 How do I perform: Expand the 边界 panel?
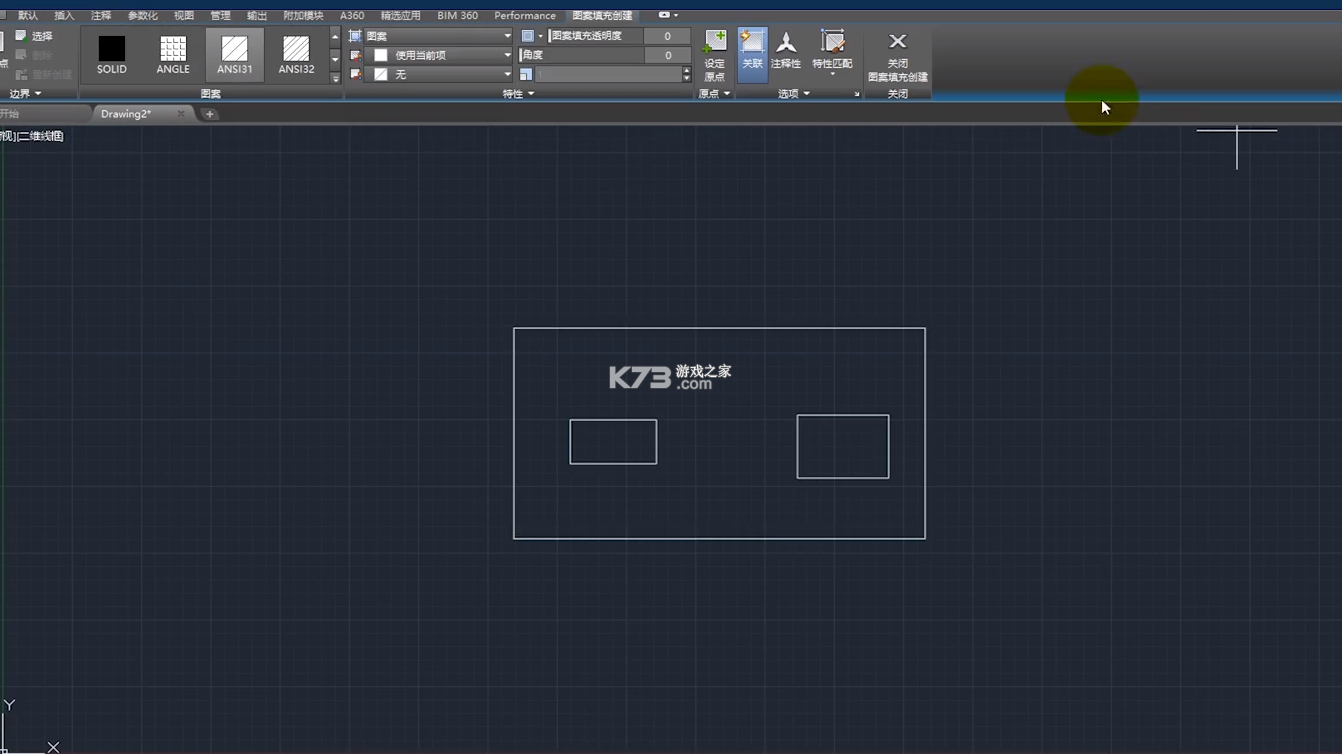click(x=26, y=94)
